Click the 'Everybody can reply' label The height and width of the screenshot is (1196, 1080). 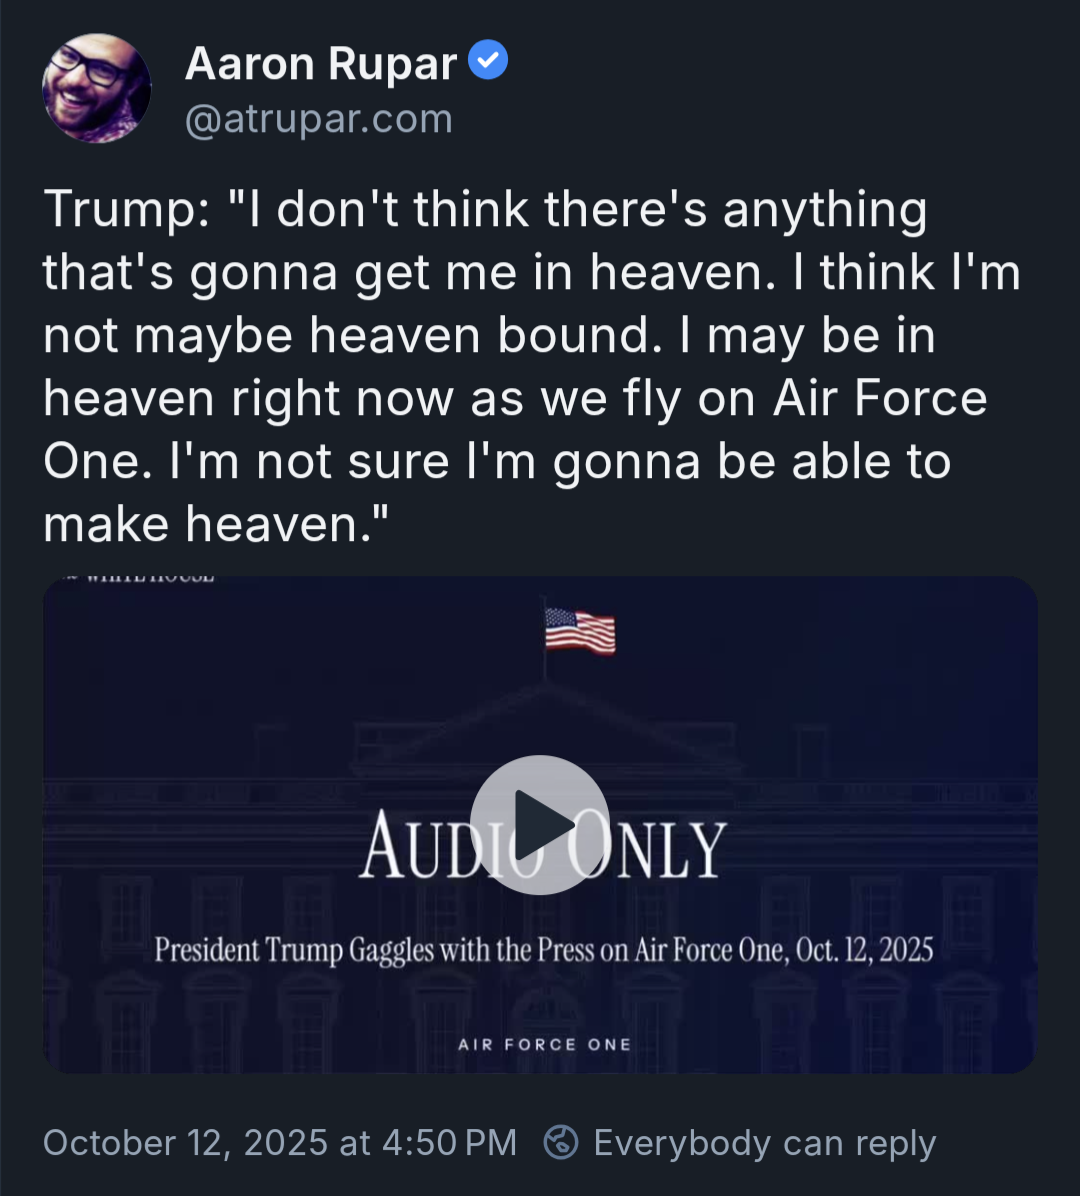tap(764, 1142)
